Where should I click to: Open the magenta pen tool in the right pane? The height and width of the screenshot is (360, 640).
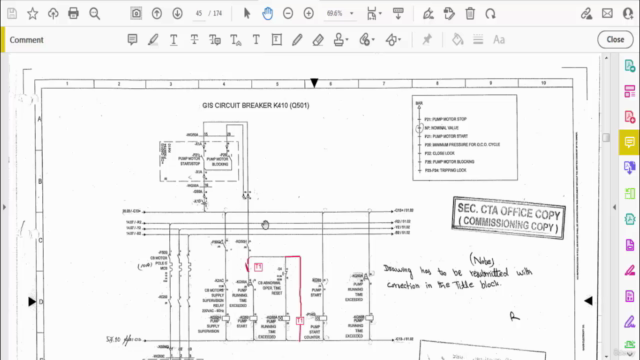(x=630, y=270)
